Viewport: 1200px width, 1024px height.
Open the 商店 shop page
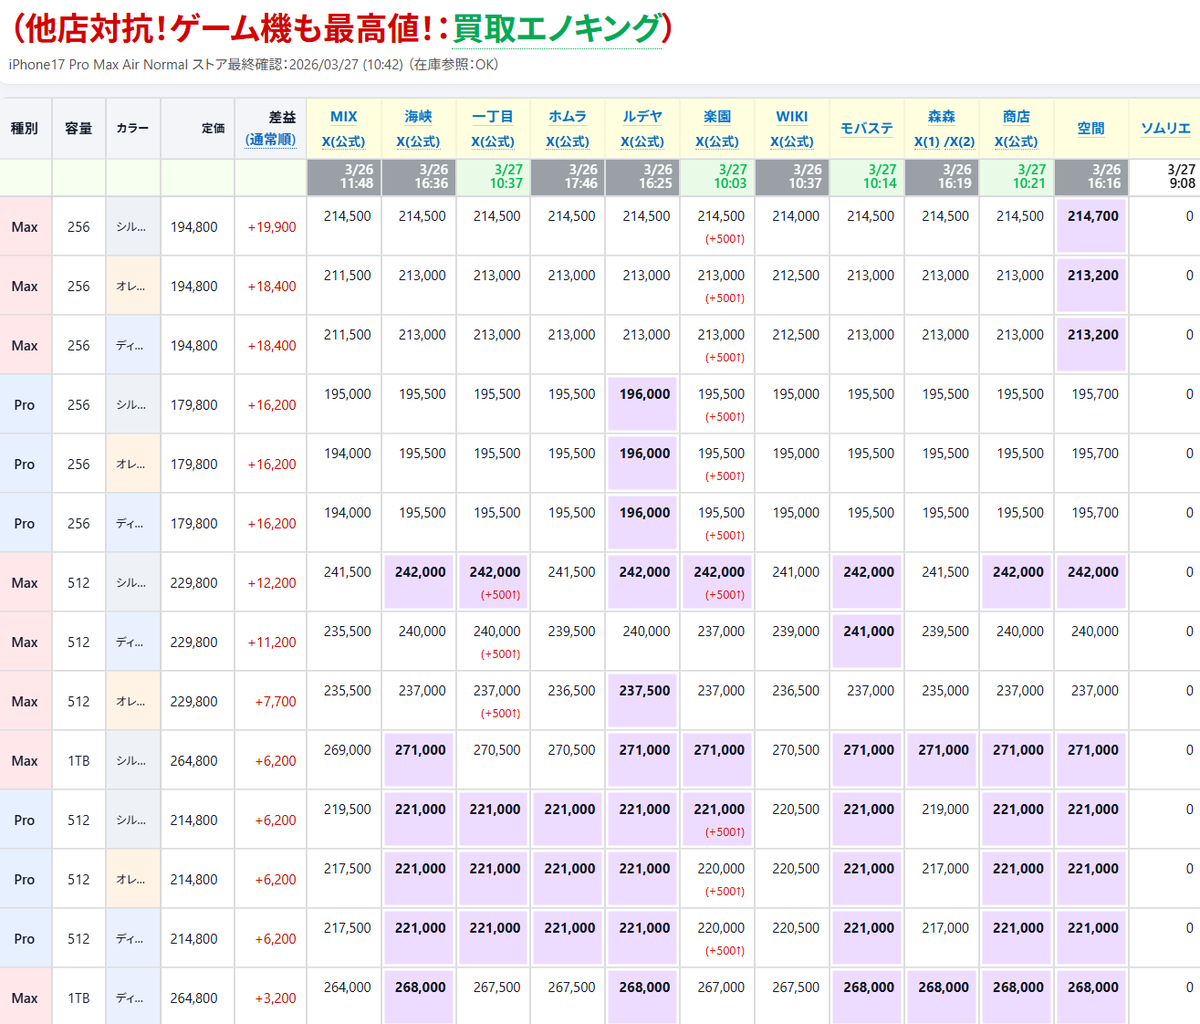pyautogui.click(x=1016, y=115)
